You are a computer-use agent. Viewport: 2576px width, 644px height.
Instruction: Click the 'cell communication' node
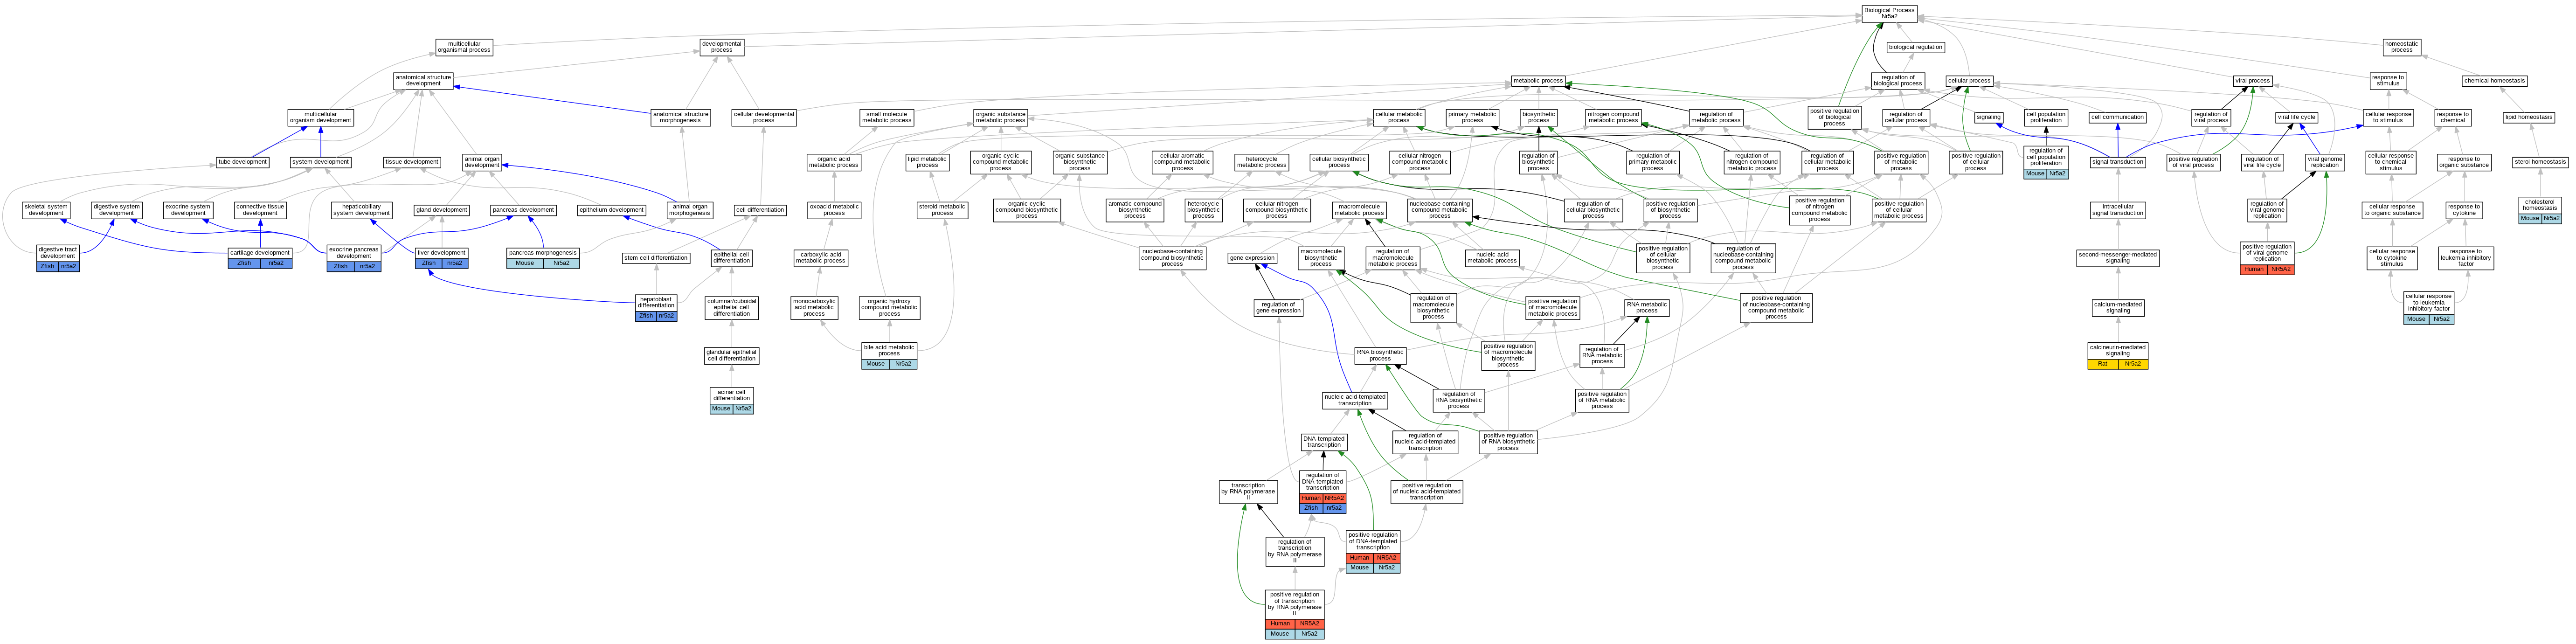tap(2117, 117)
